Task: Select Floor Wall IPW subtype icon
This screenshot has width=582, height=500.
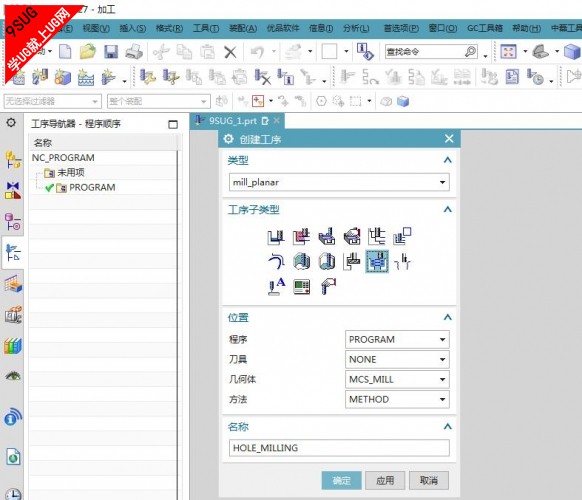Action: (x=301, y=236)
